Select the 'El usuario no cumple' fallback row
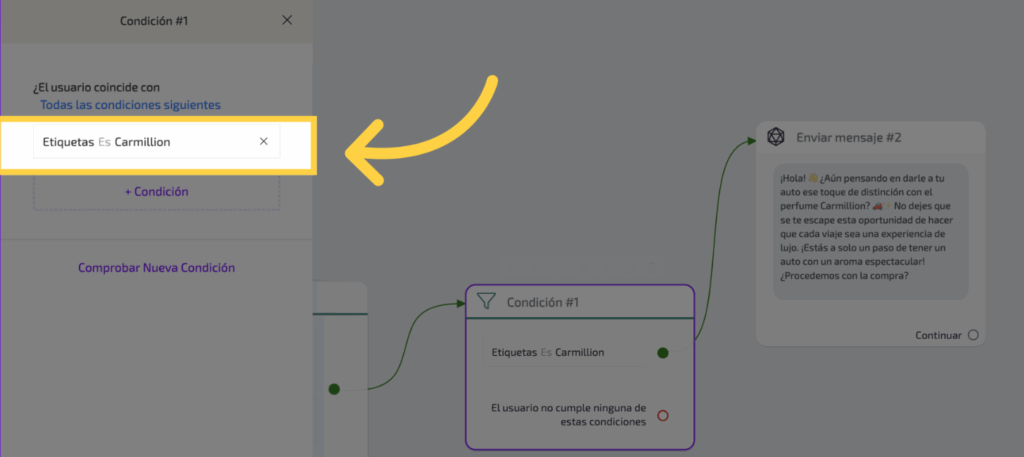This screenshot has width=1024, height=457. click(568, 415)
